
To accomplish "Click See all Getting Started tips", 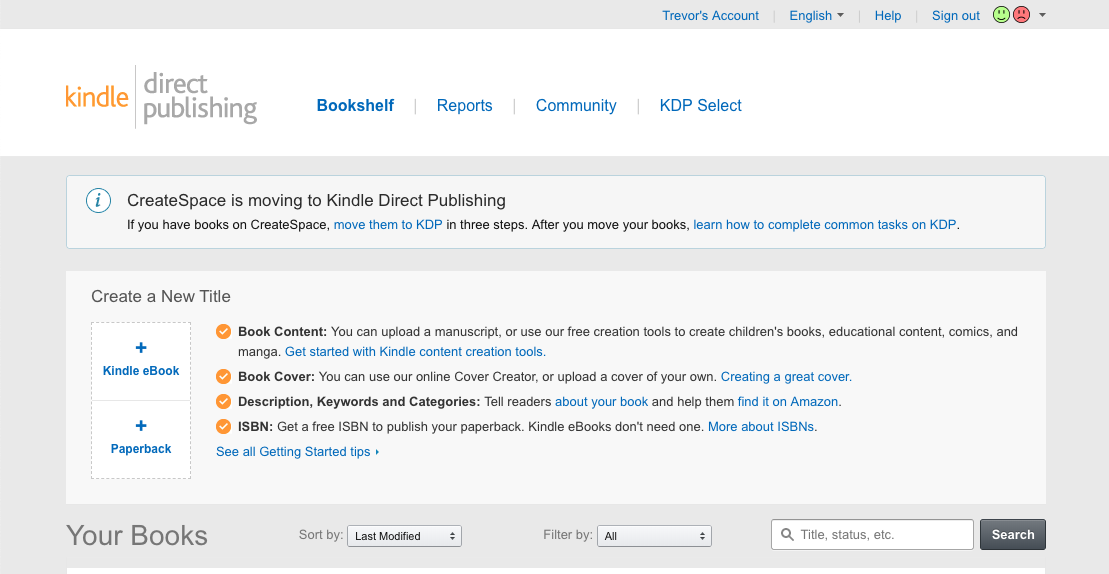I will click(x=296, y=452).
